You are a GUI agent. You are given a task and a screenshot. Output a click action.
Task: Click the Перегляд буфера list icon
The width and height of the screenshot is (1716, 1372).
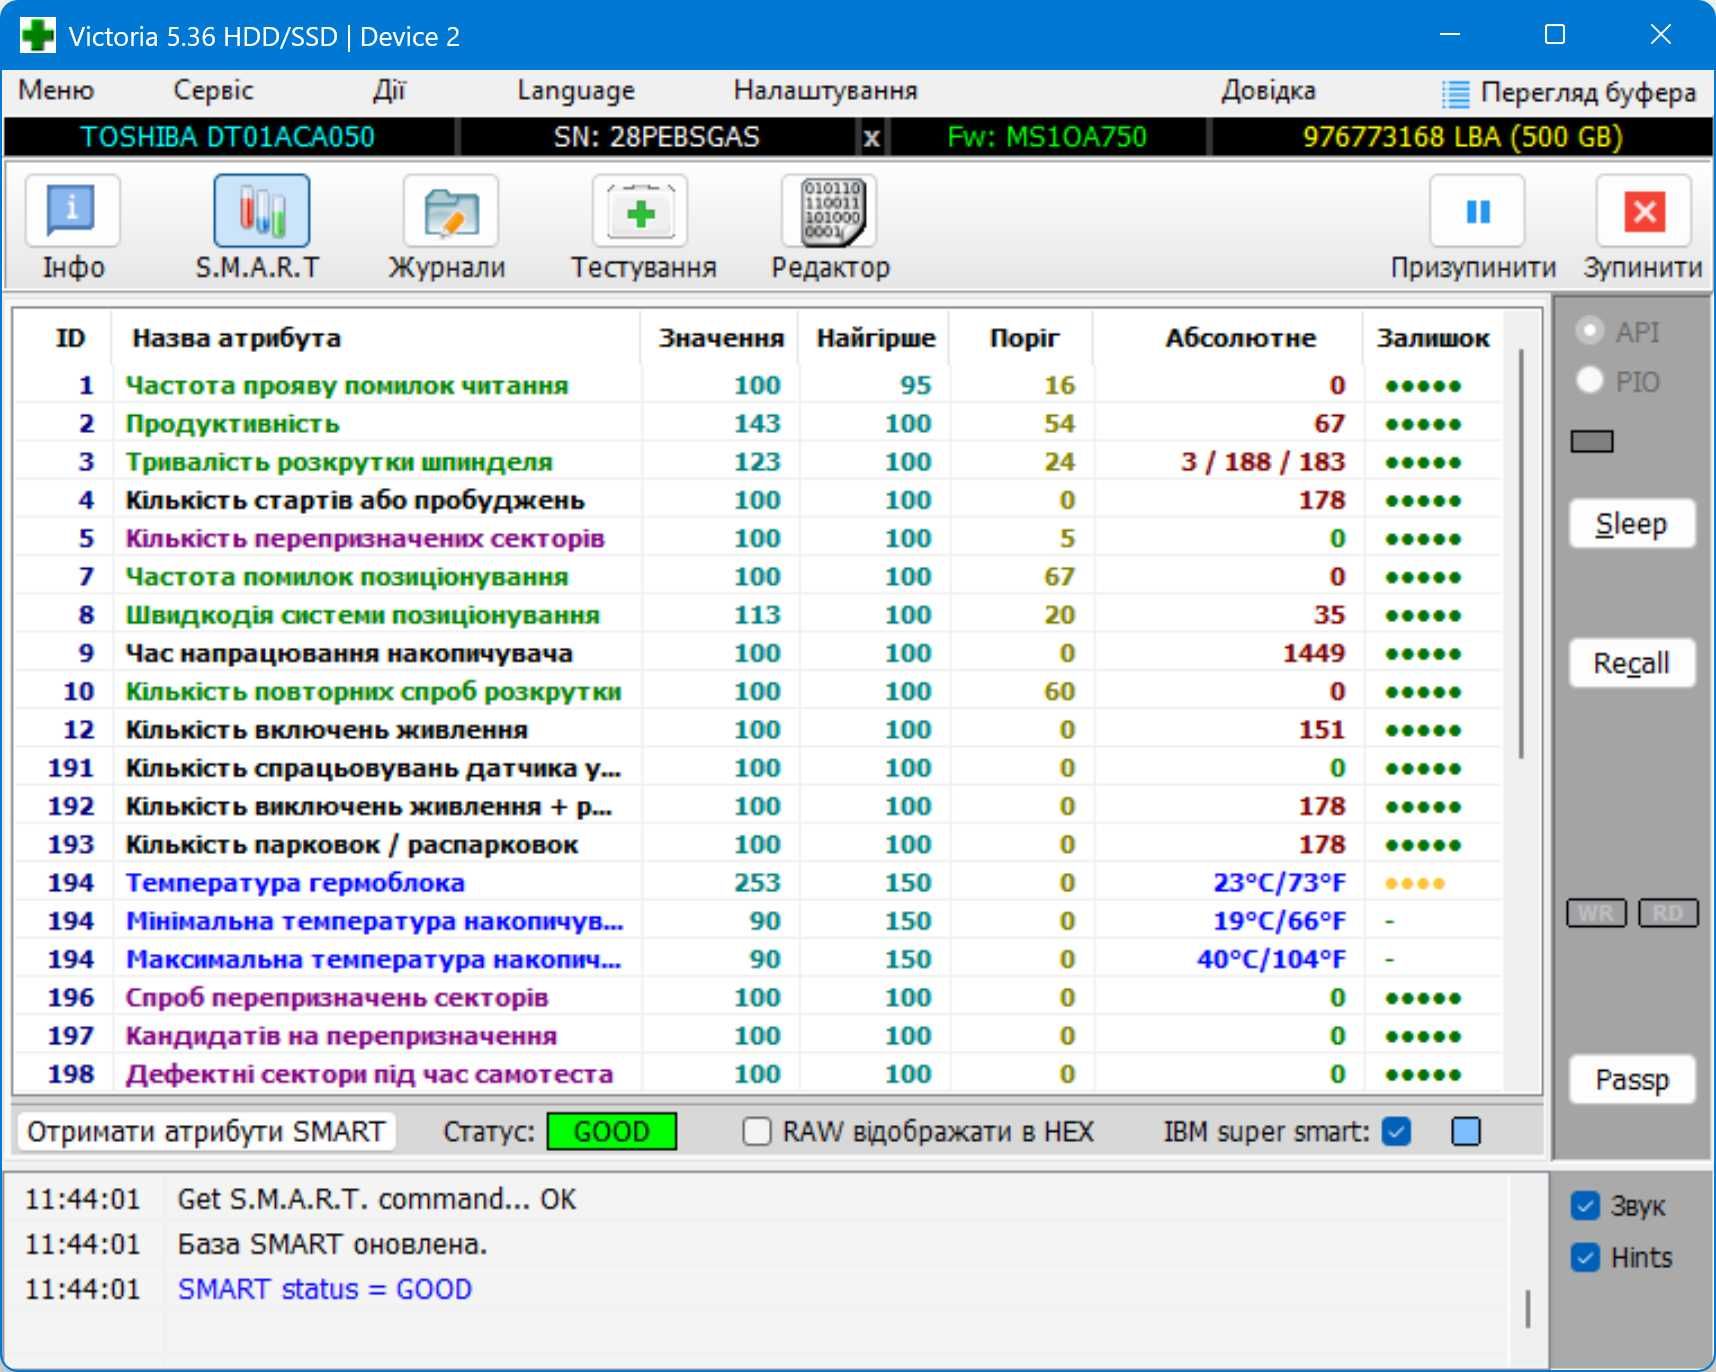pos(1455,94)
